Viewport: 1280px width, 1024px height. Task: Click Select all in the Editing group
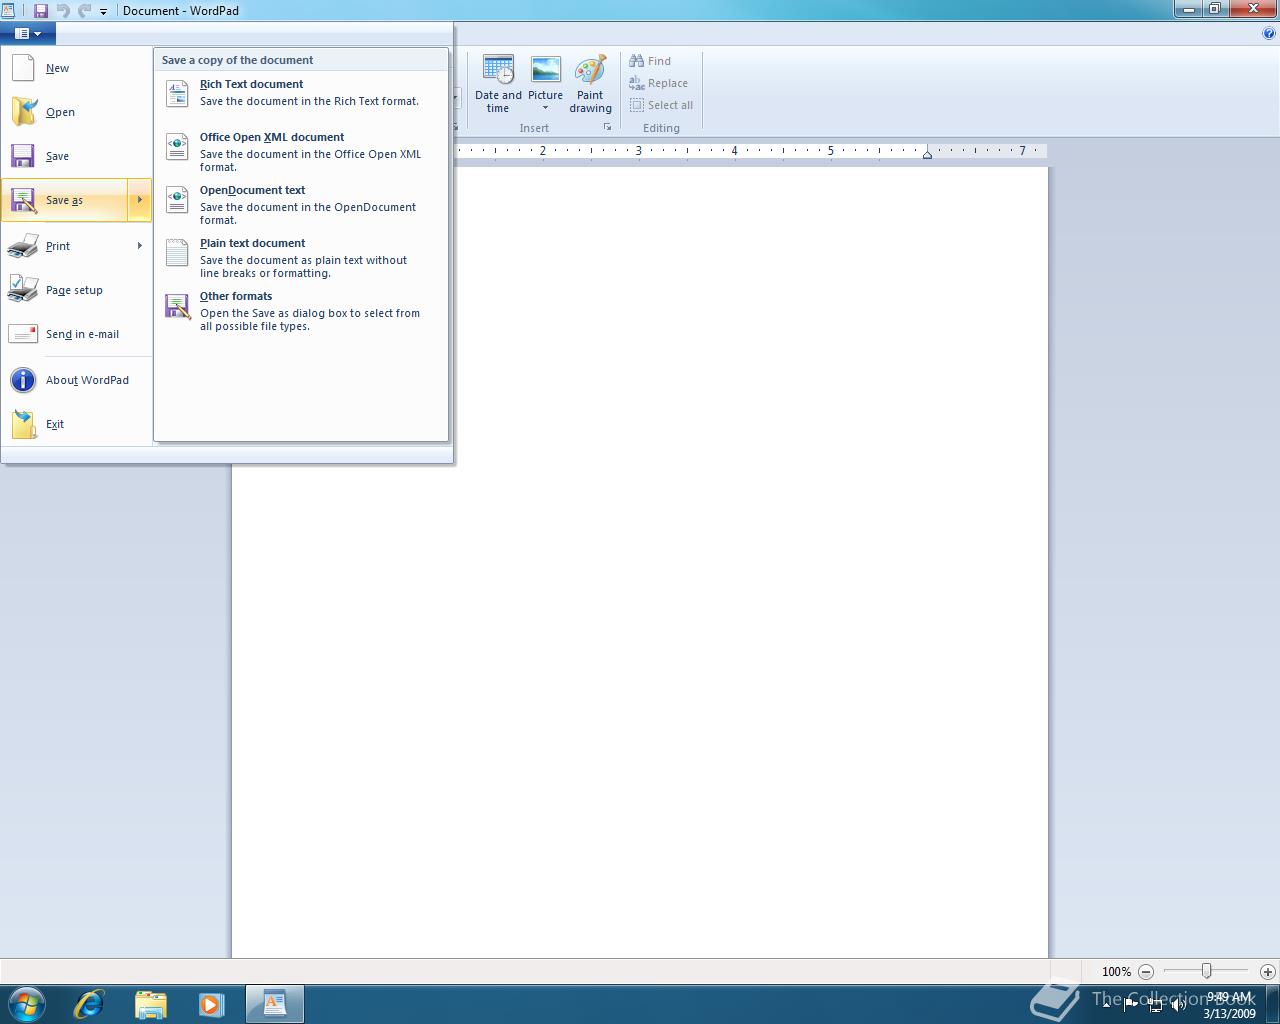click(662, 105)
